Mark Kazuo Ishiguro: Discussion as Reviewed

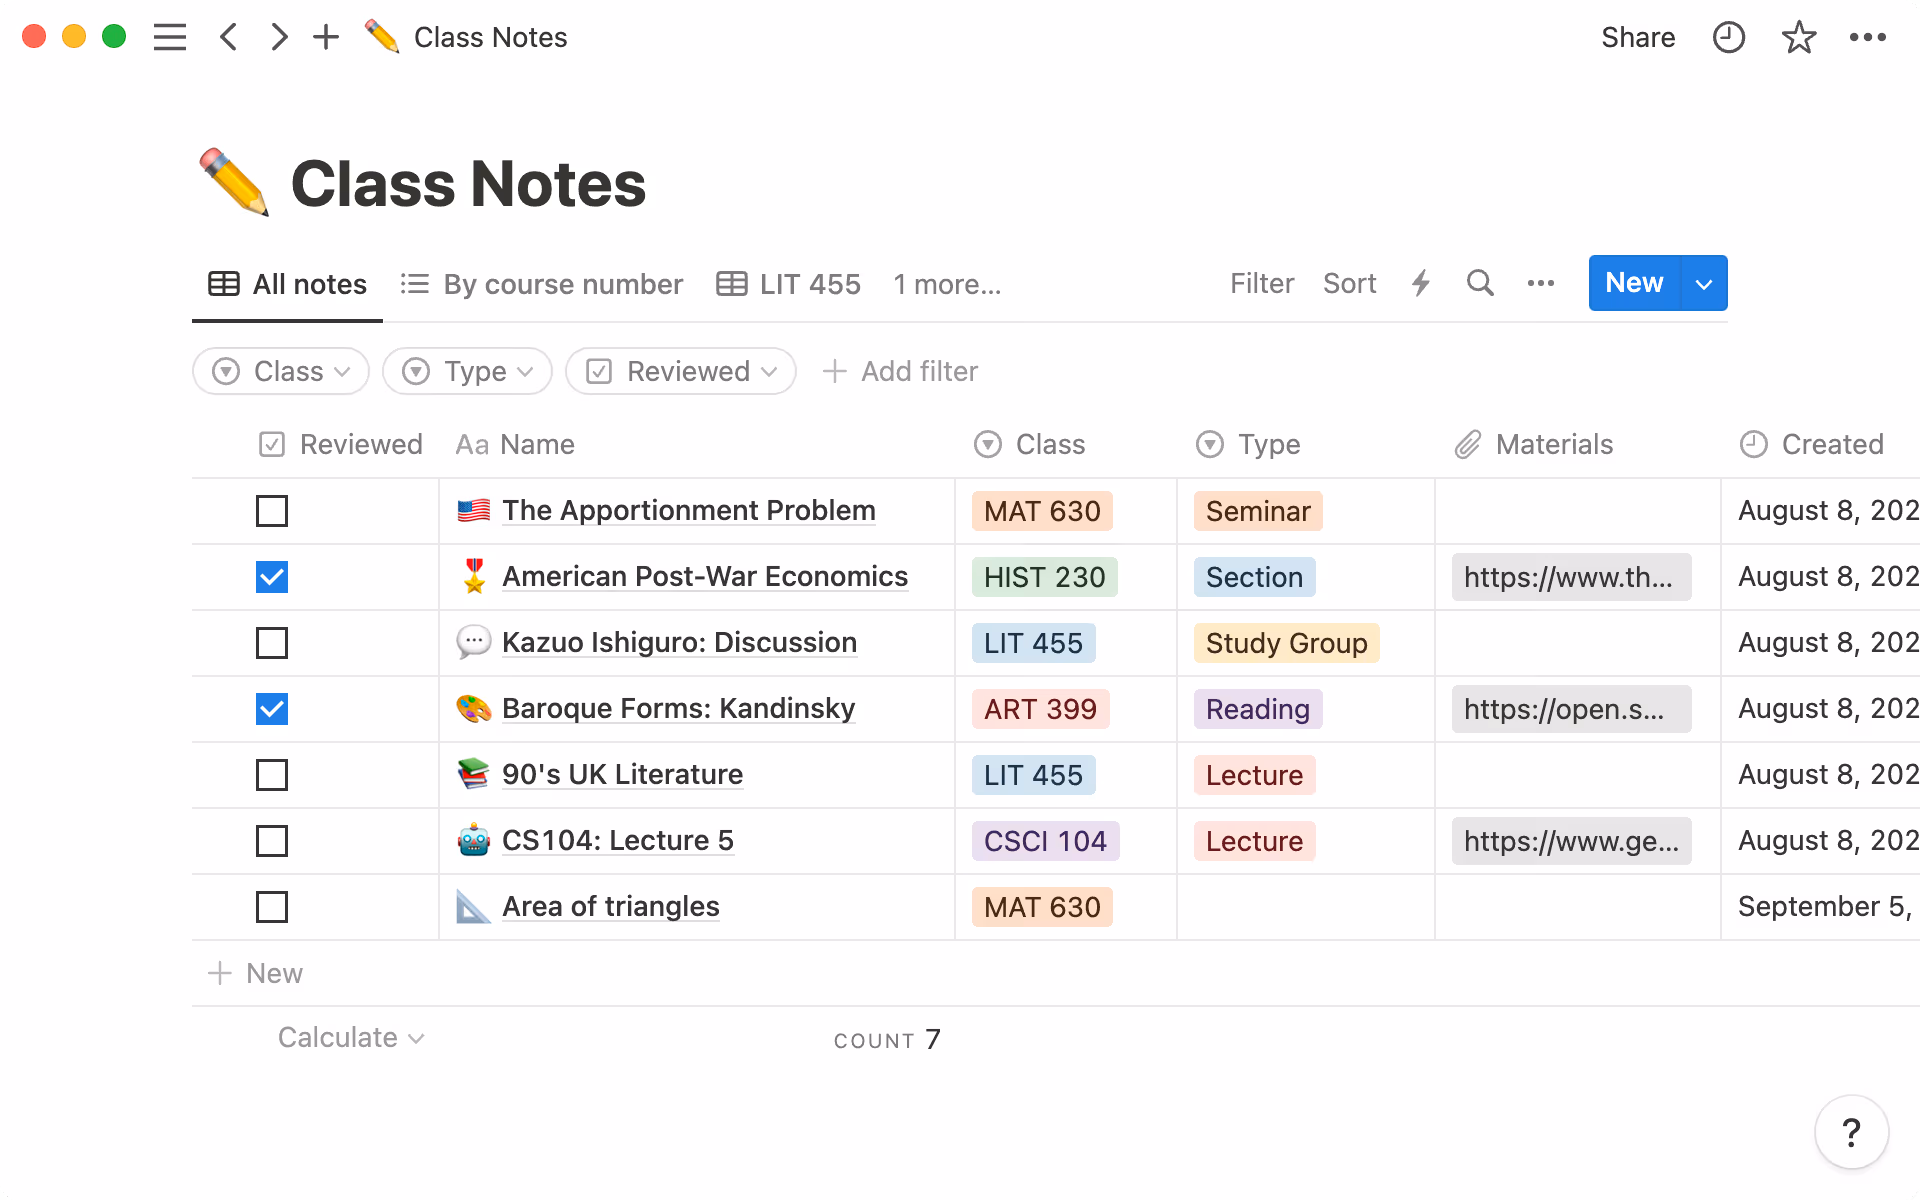point(271,643)
